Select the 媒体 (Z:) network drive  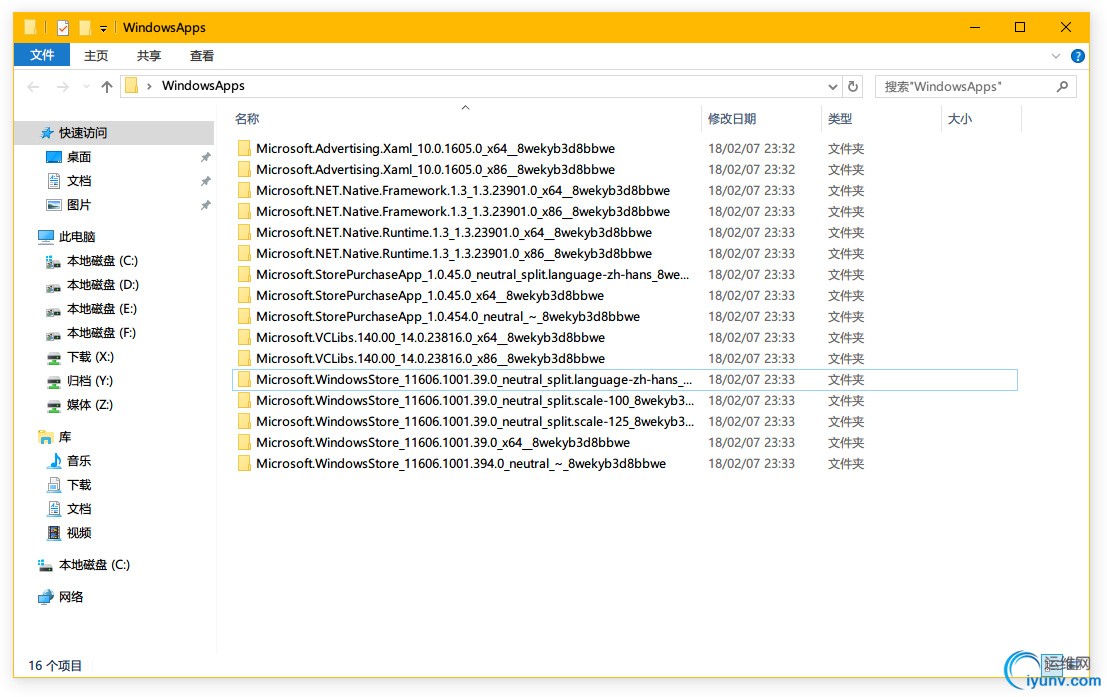[x=89, y=405]
